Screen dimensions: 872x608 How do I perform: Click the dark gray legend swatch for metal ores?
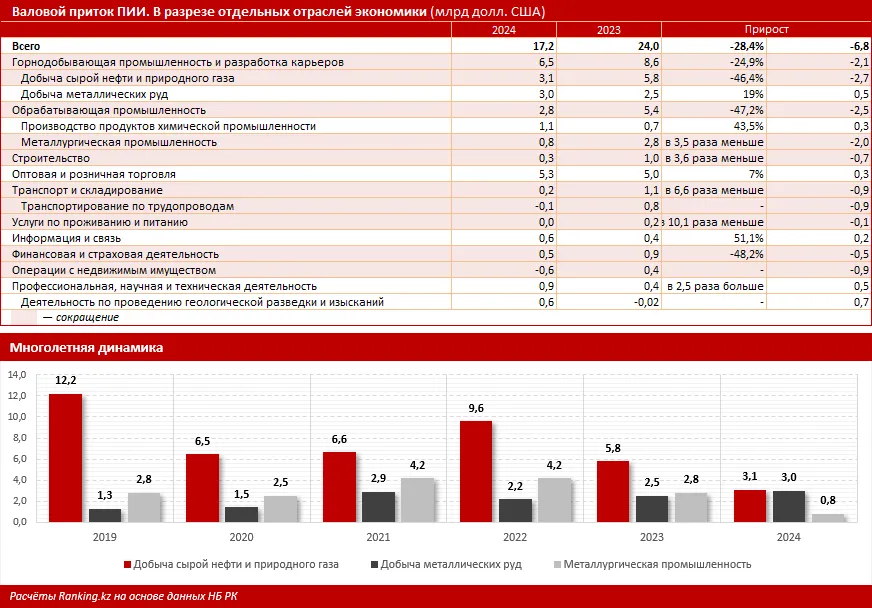pyautogui.click(x=373, y=564)
